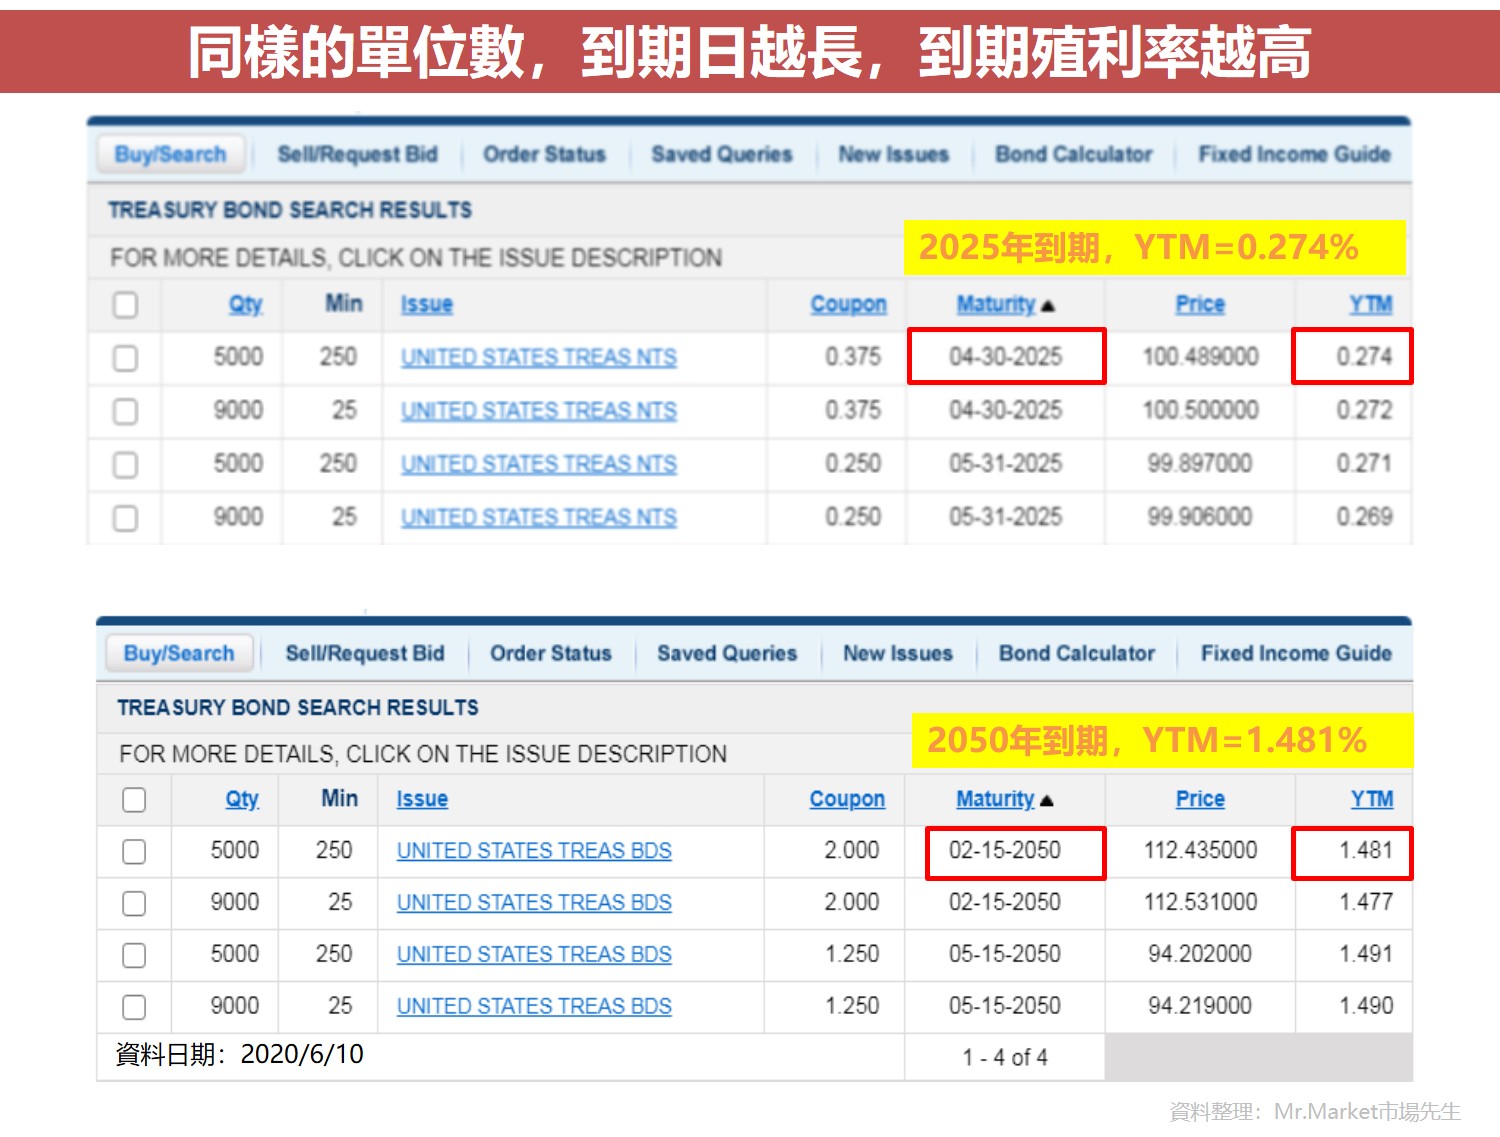Open TREAS NTS issue priced 99.906000

click(x=539, y=518)
